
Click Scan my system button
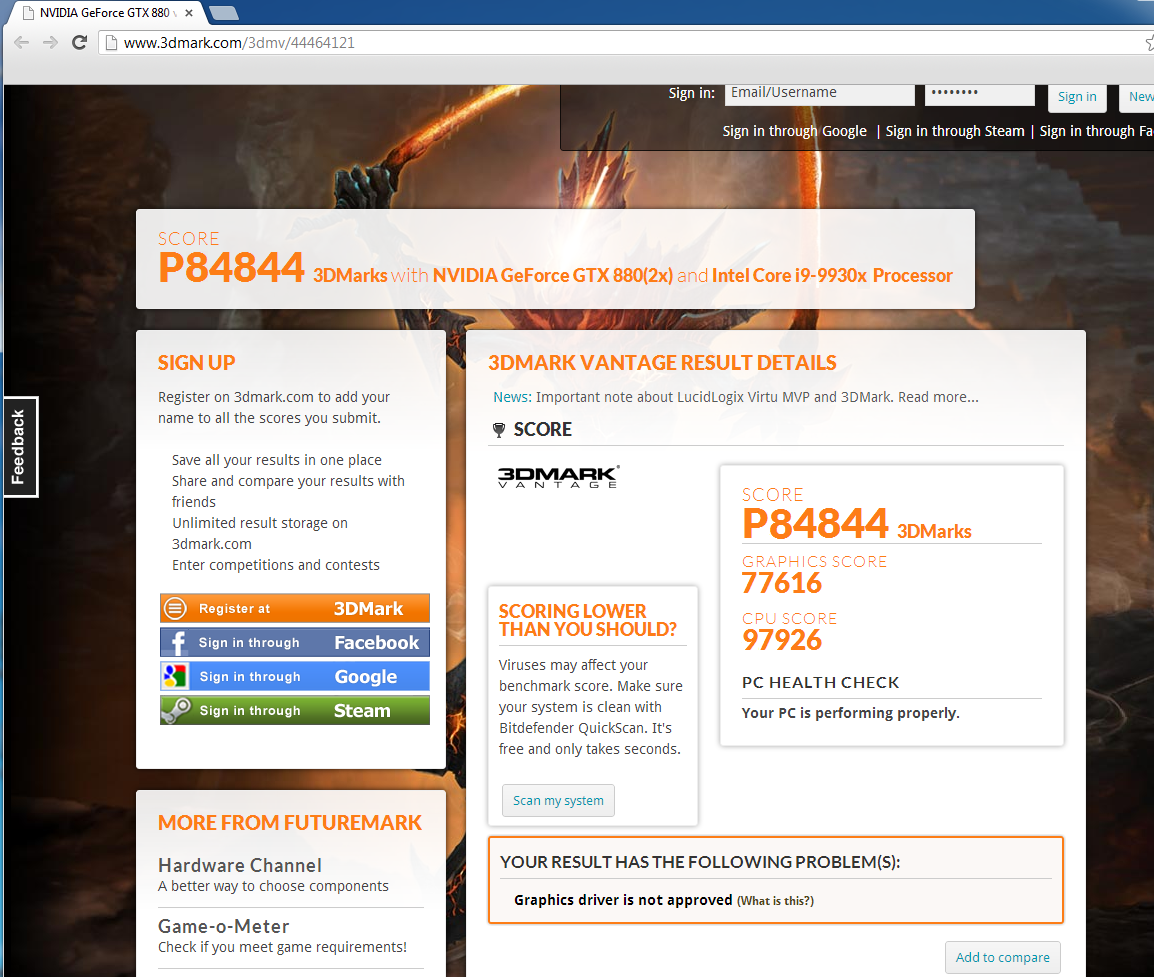tap(558, 800)
